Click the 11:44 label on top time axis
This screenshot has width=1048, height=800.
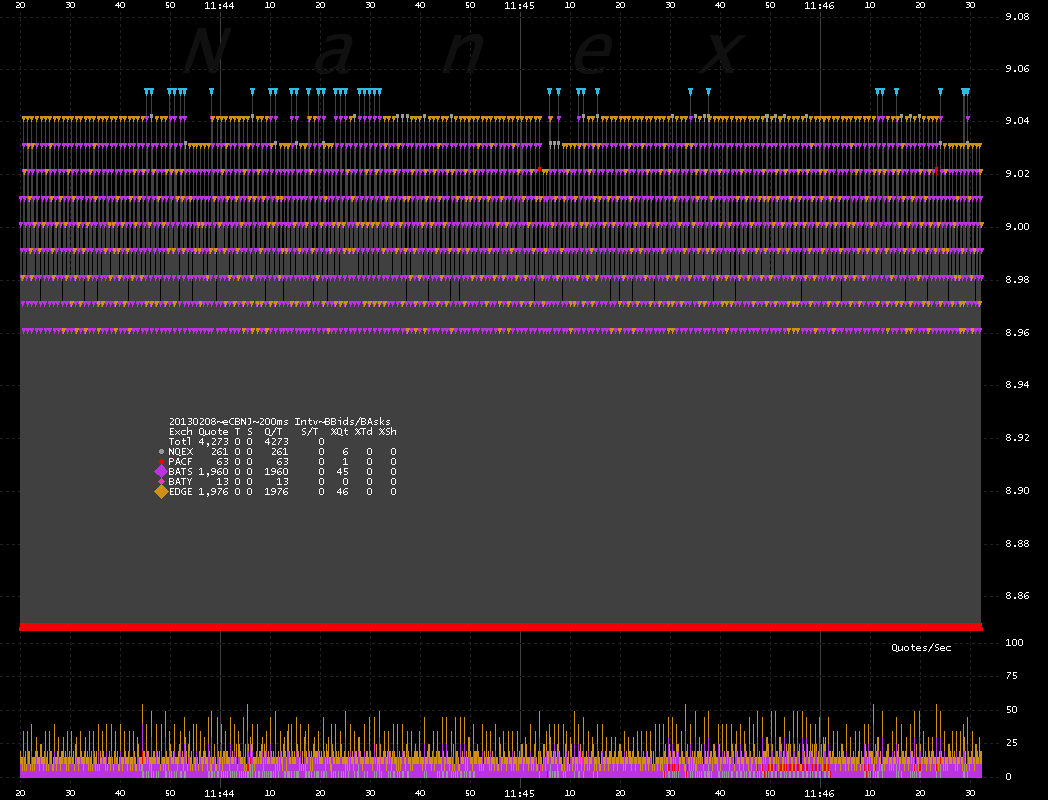pyautogui.click(x=219, y=5)
